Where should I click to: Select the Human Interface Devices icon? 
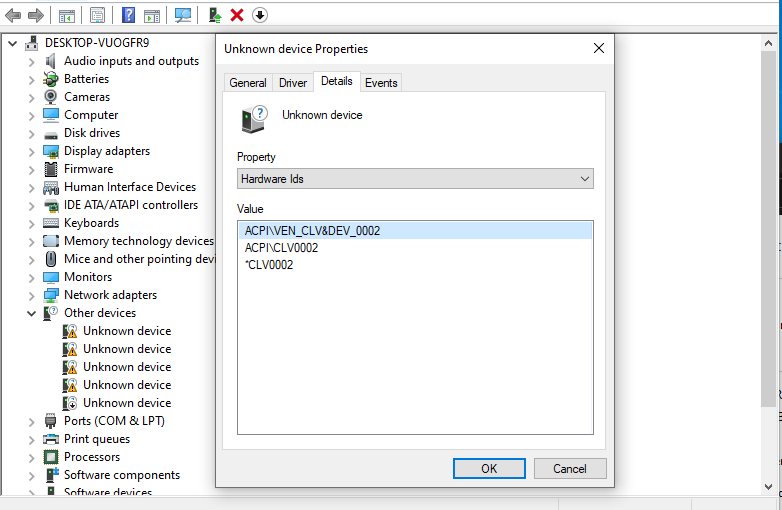(x=50, y=187)
